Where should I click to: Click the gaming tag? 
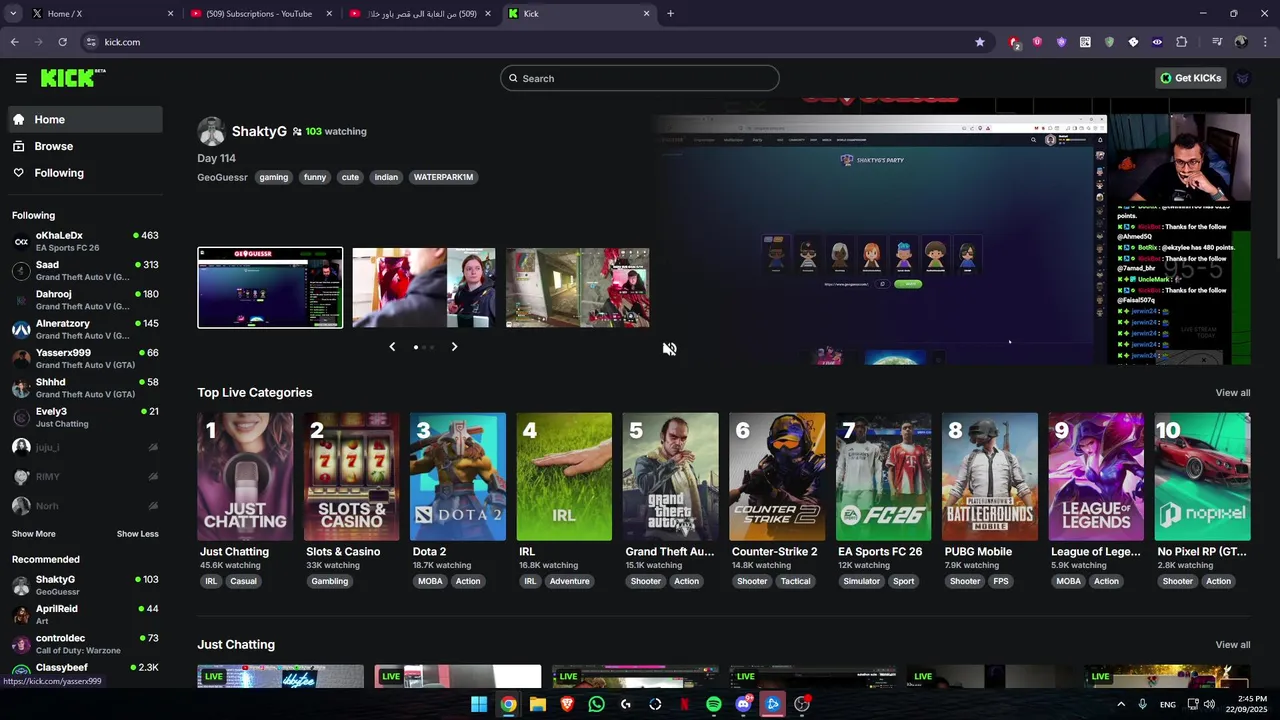pyautogui.click(x=273, y=177)
